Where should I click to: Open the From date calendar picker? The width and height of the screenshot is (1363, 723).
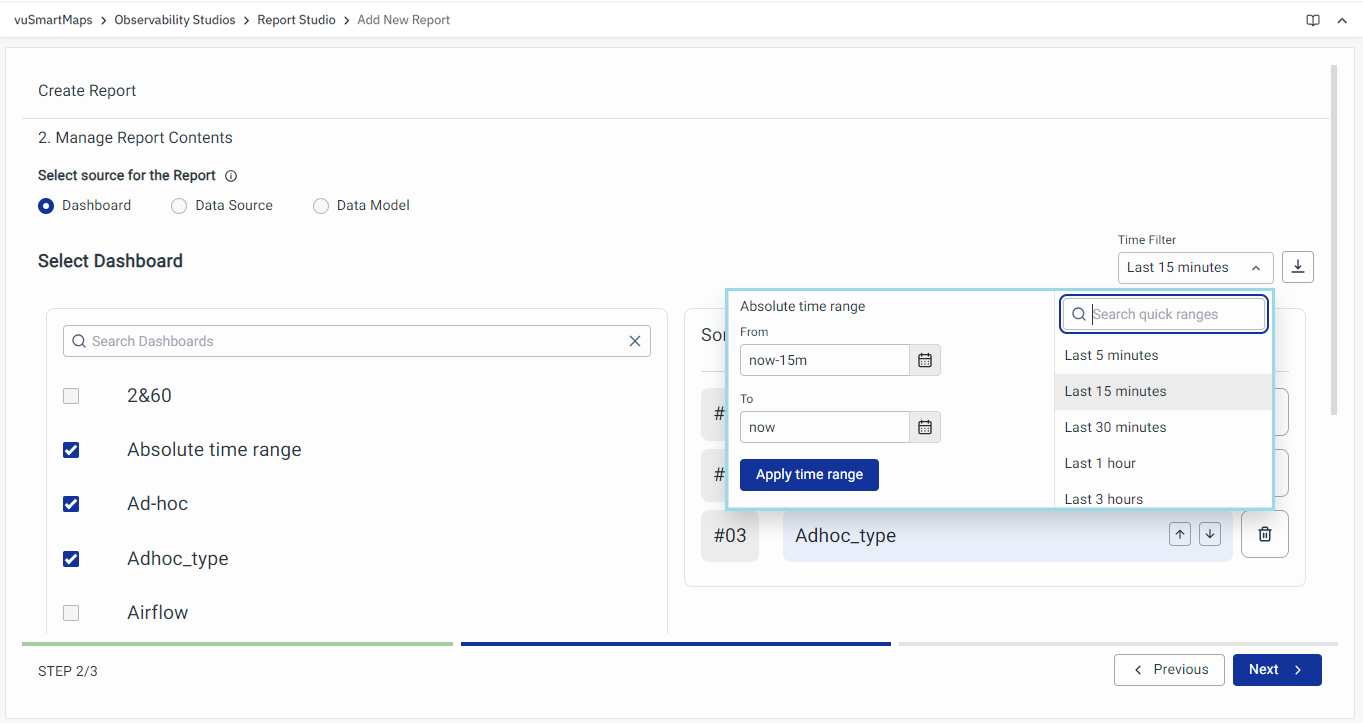tap(925, 360)
